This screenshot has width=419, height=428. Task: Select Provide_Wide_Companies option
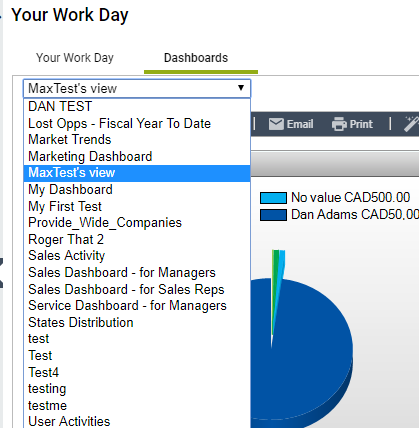click(137, 223)
